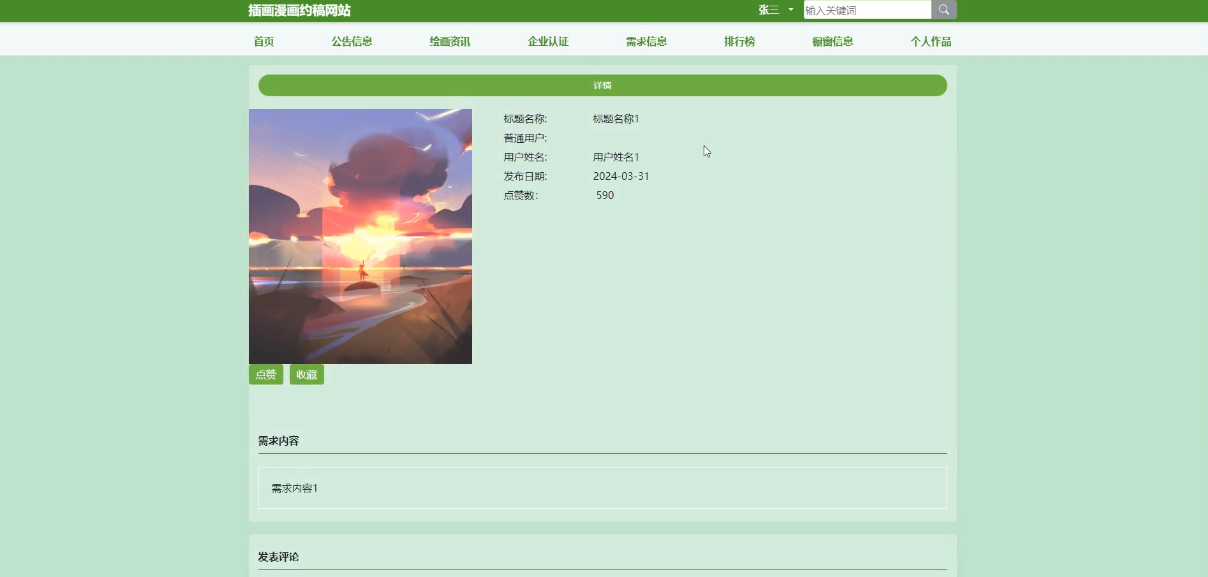This screenshot has width=1208, height=577.
Task: Open 绘画资讯 navigation item
Action: [x=450, y=42]
